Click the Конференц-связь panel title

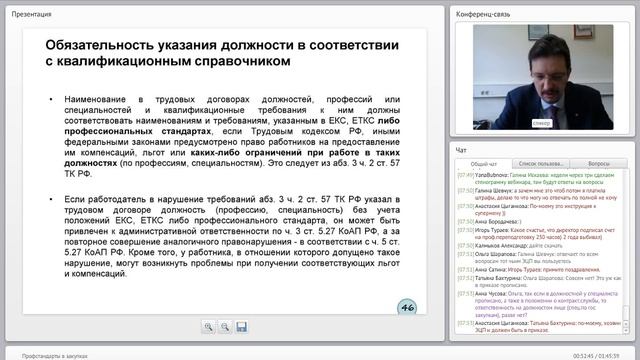pyautogui.click(x=483, y=14)
